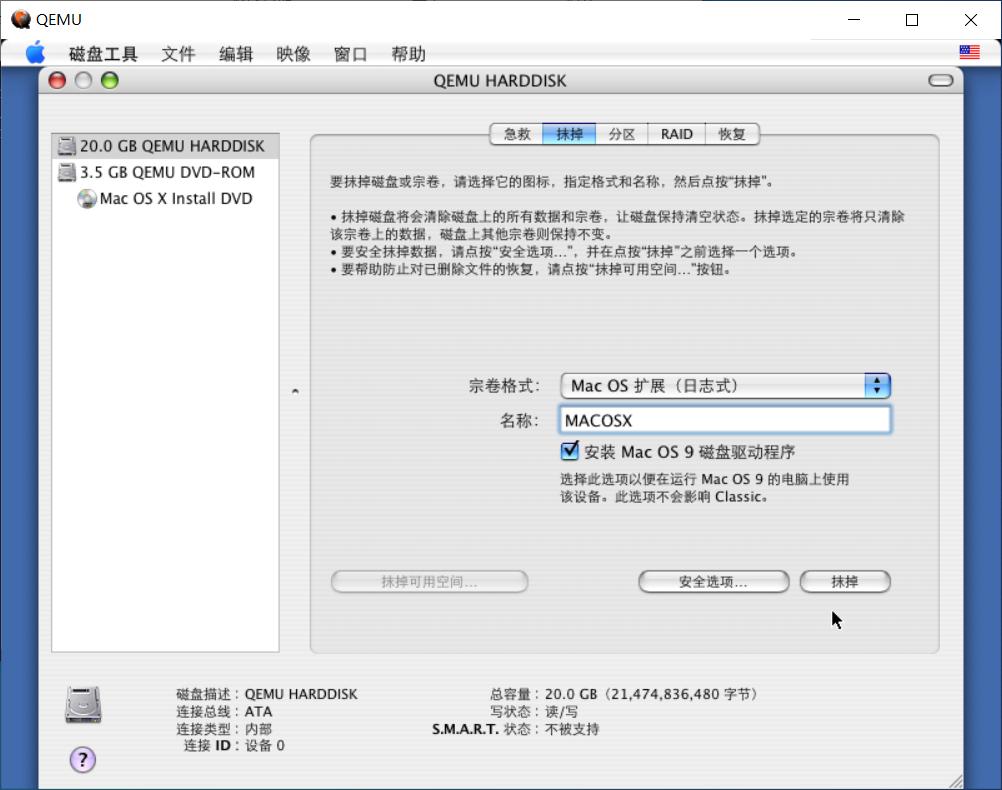The height and width of the screenshot is (790, 1002).
Task: Click the red close button of the QEMU HARDDISK window
Action: pos(58,81)
